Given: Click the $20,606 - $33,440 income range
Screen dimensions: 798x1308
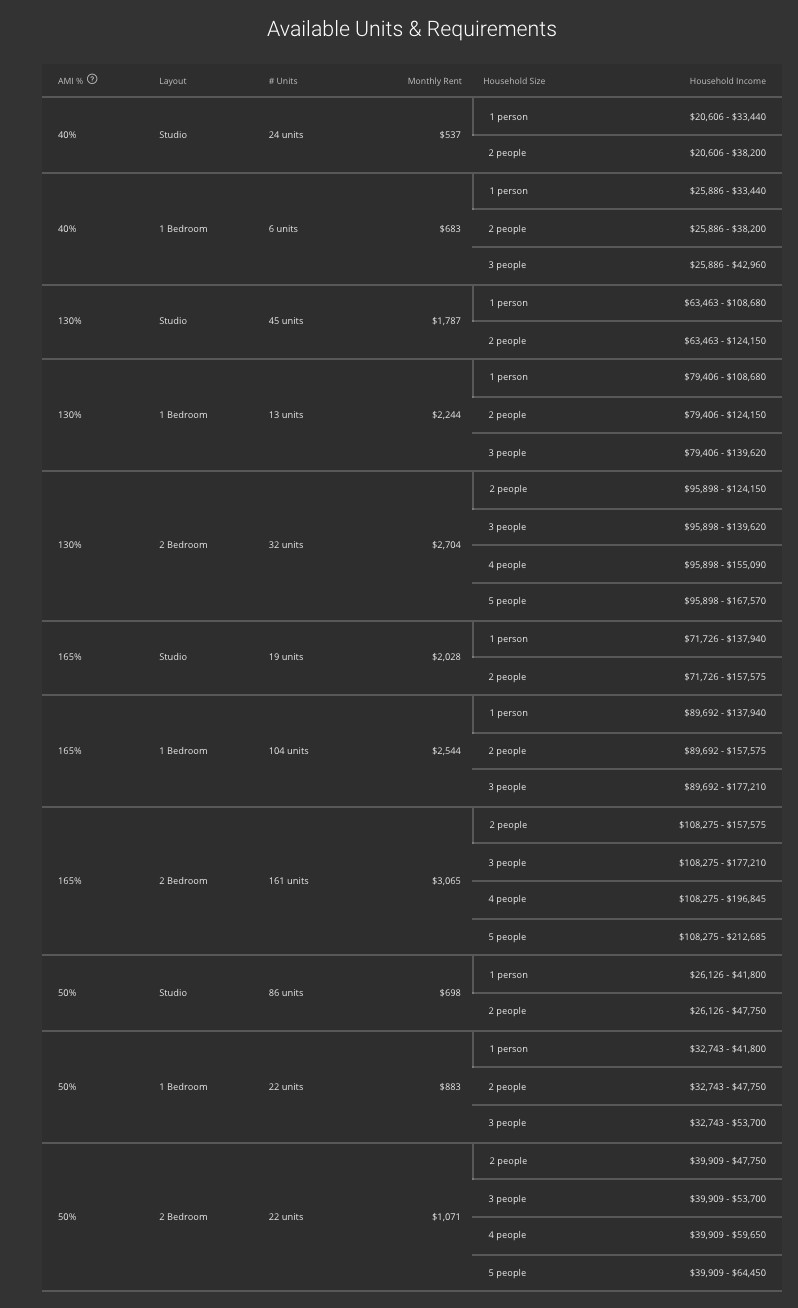Looking at the screenshot, I should coord(727,117).
